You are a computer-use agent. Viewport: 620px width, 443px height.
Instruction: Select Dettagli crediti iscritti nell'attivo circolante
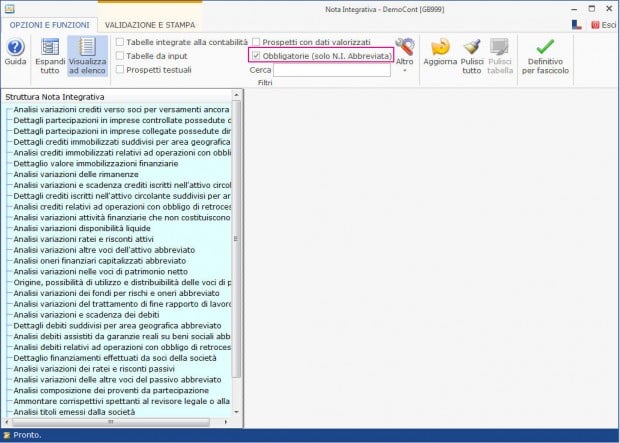[x=122, y=196]
